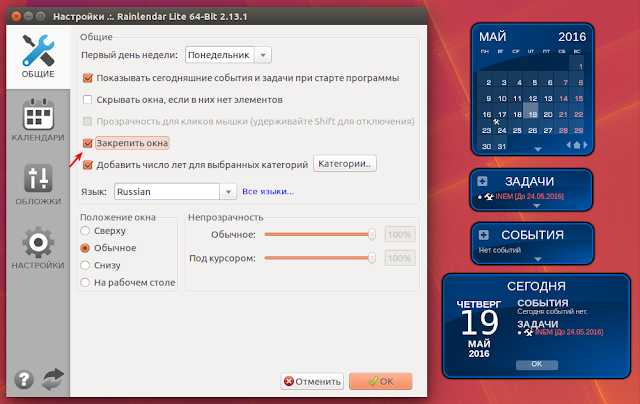Image resolution: width=640 pixels, height=404 pixels.
Task: Click the plus icon in the ЗАДАЧИ widget
Action: [482, 181]
